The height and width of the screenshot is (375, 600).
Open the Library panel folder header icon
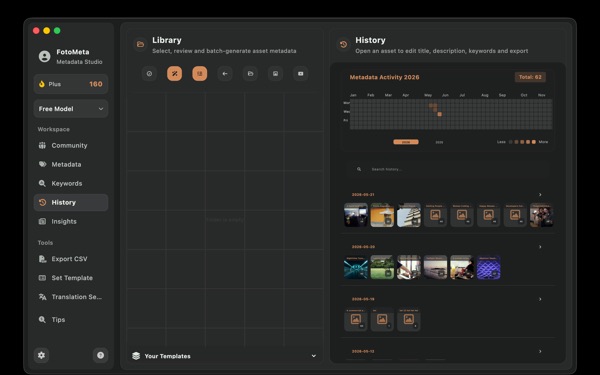[140, 44]
